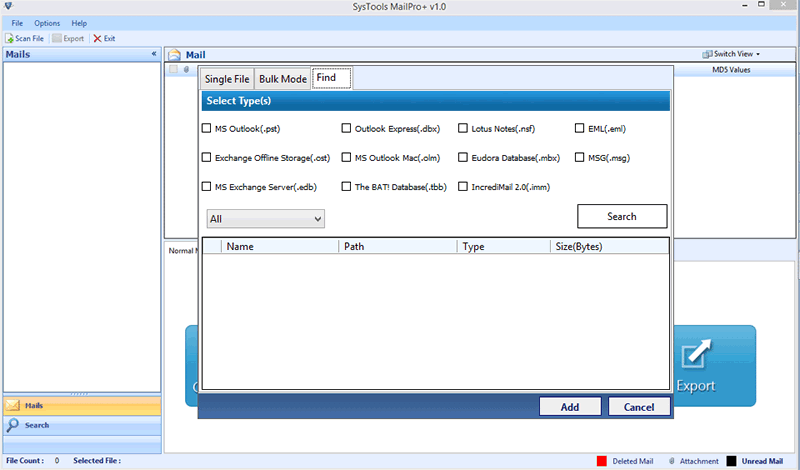Switch to the Bulk Mode tab
800x470 pixels.
tap(283, 79)
